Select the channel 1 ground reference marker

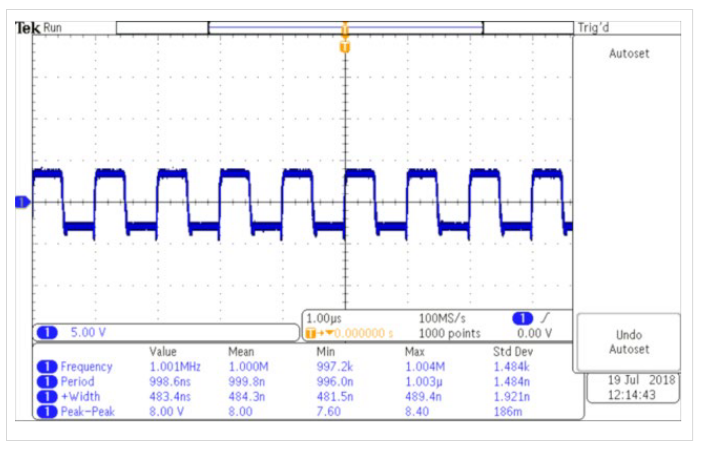coord(22,203)
